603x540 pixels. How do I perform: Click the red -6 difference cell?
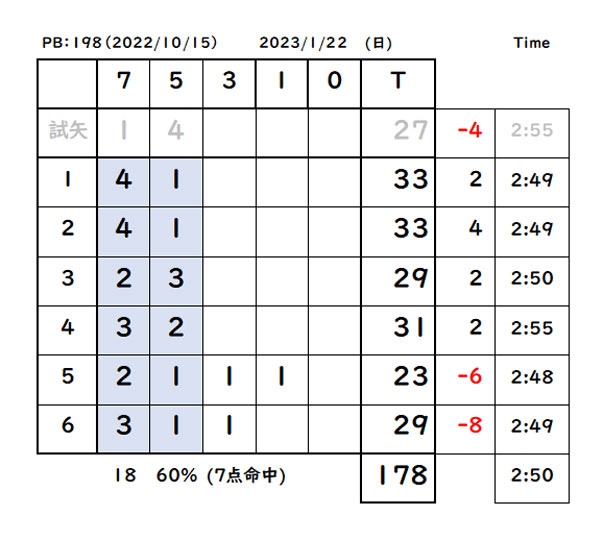465,380
